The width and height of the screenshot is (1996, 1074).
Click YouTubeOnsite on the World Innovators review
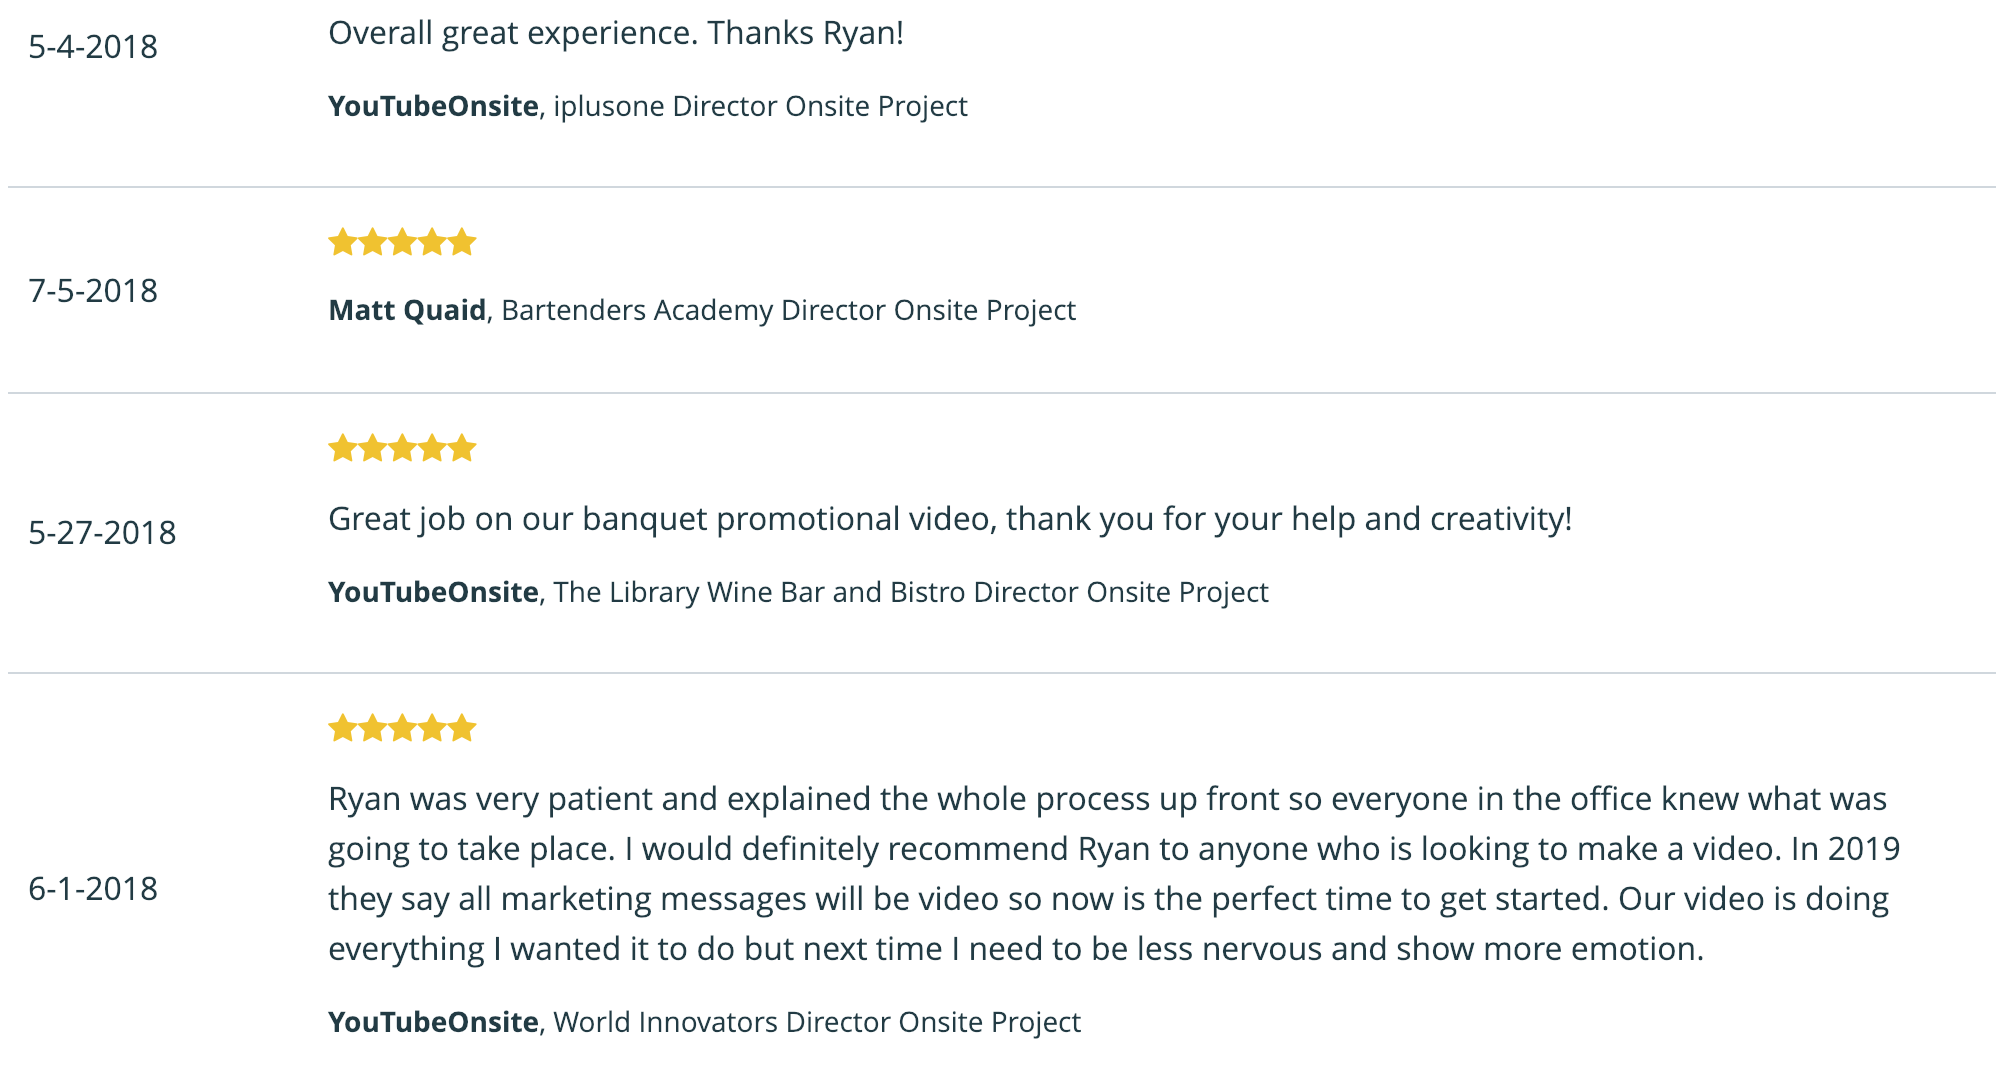point(433,1022)
